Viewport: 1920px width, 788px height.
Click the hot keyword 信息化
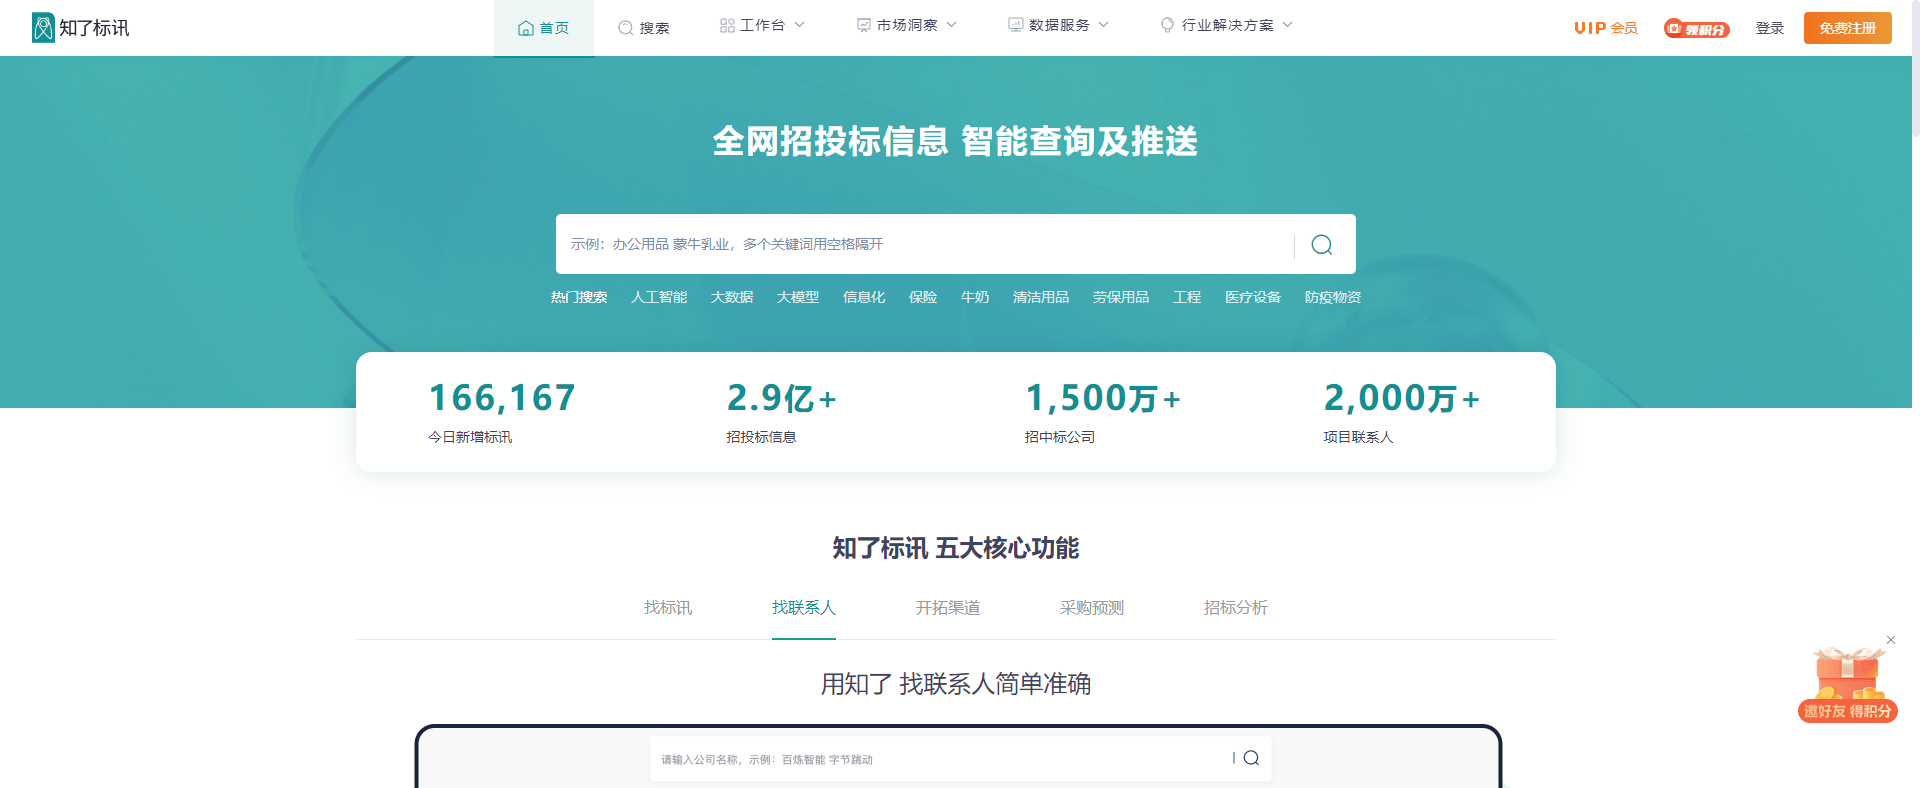coord(864,297)
